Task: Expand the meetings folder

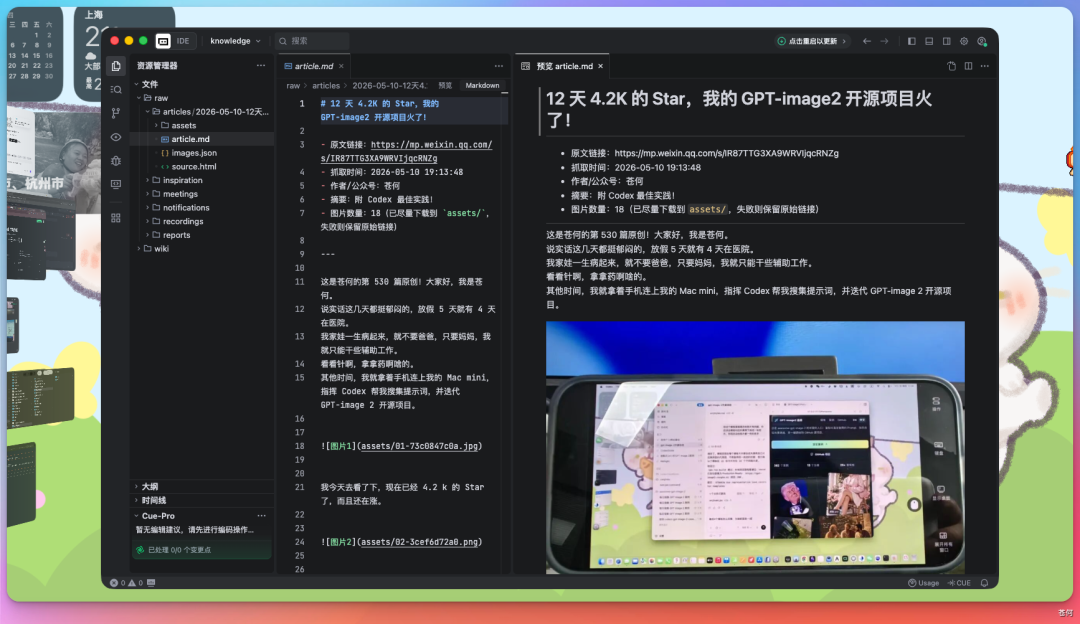Action: [147, 194]
